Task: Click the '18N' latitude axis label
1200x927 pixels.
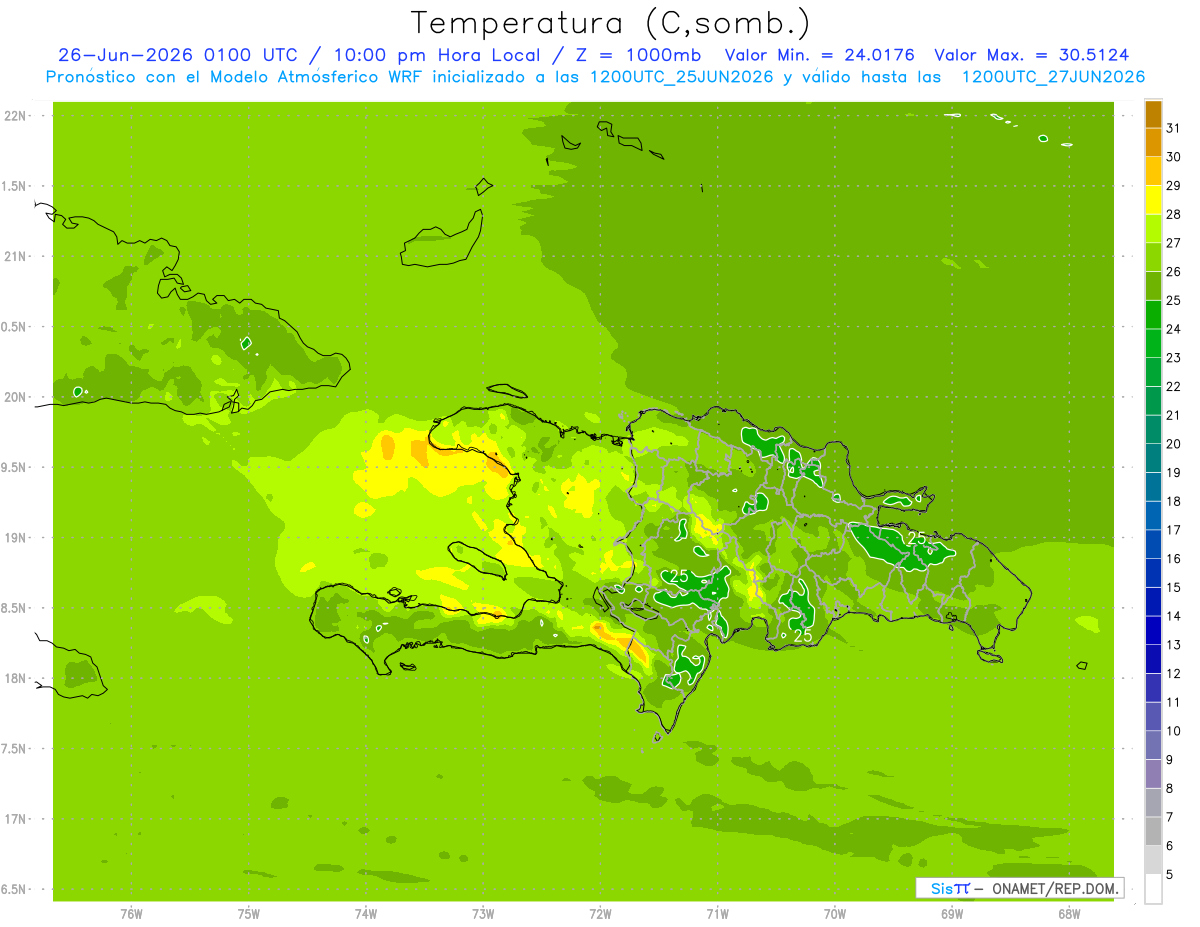Action: pos(16,678)
